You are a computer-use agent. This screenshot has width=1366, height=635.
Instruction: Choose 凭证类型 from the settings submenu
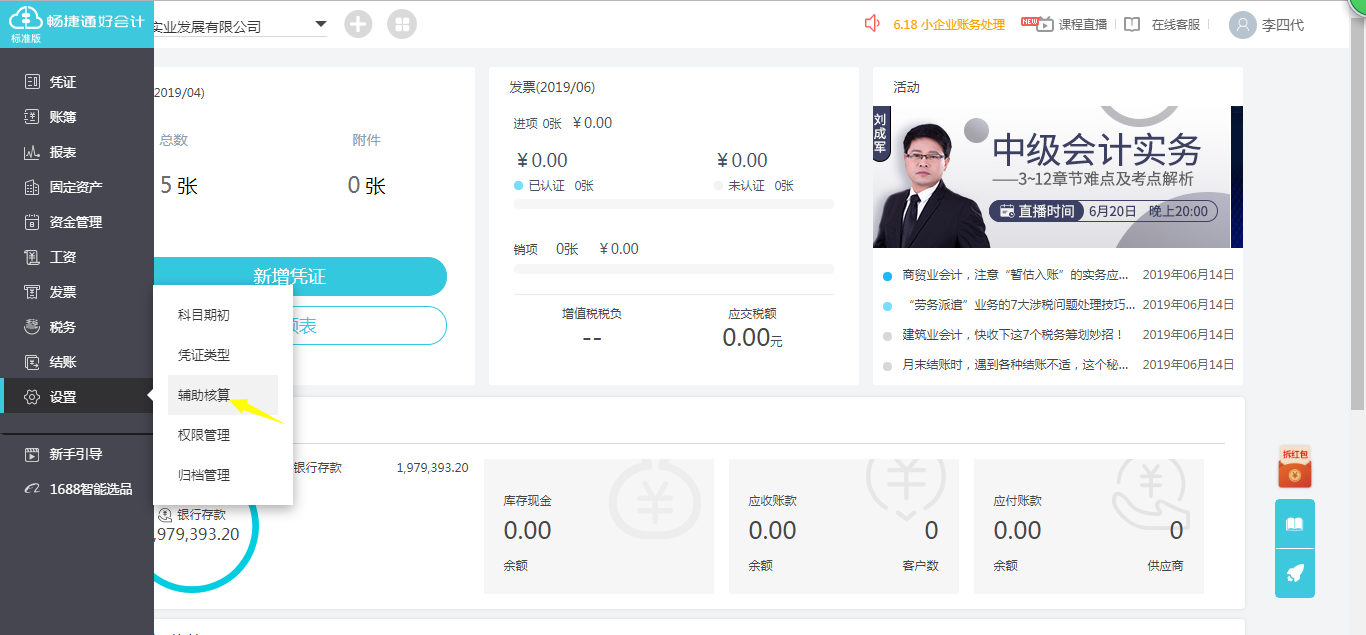[204, 355]
